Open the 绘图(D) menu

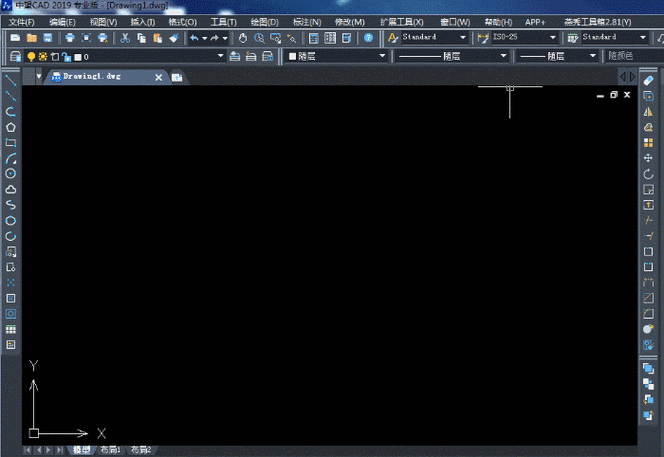point(264,22)
